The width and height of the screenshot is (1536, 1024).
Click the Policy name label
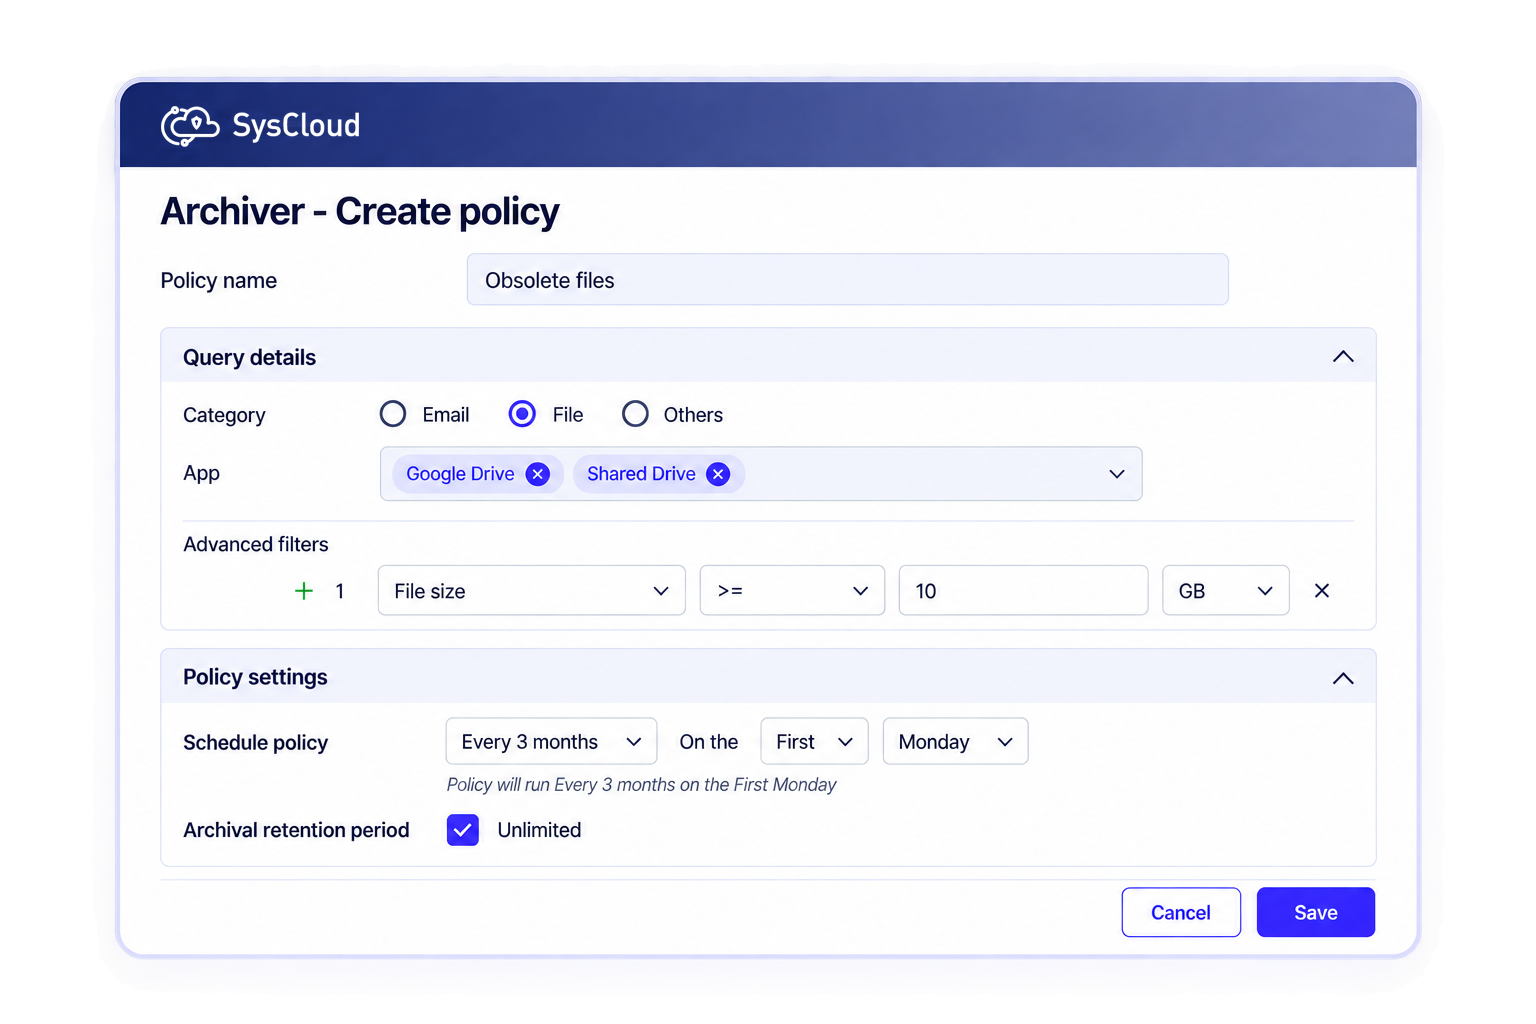click(x=219, y=281)
